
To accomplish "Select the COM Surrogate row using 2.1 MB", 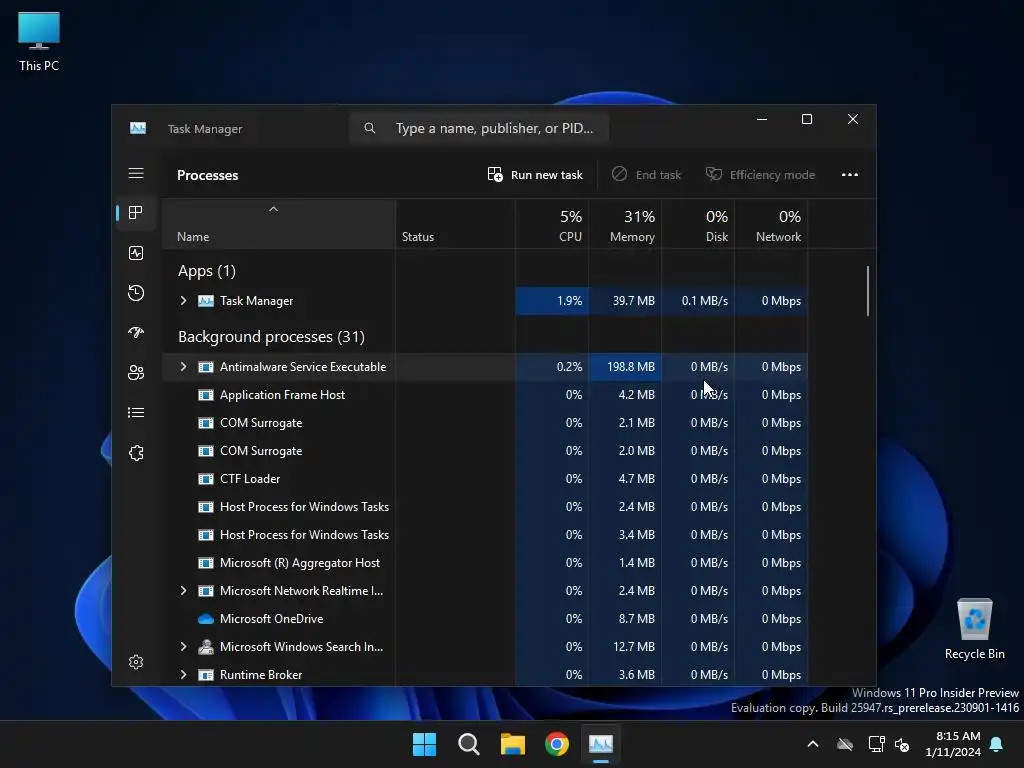I will coord(485,423).
